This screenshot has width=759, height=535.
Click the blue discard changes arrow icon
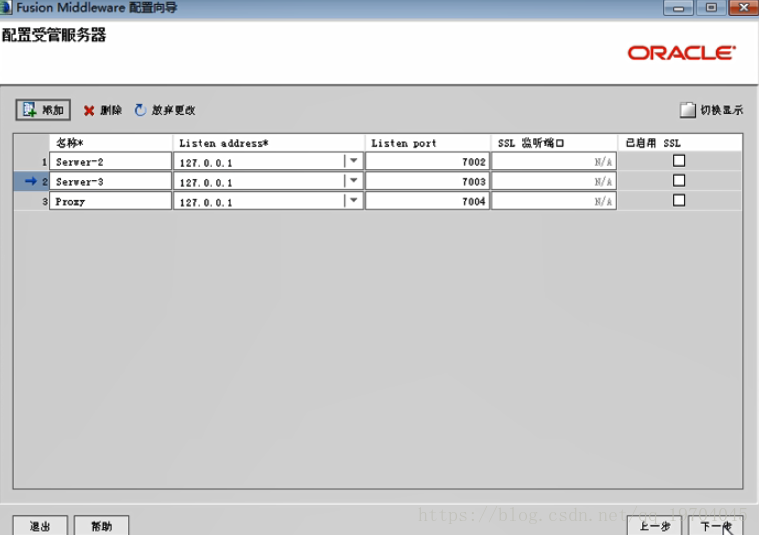click(140, 110)
